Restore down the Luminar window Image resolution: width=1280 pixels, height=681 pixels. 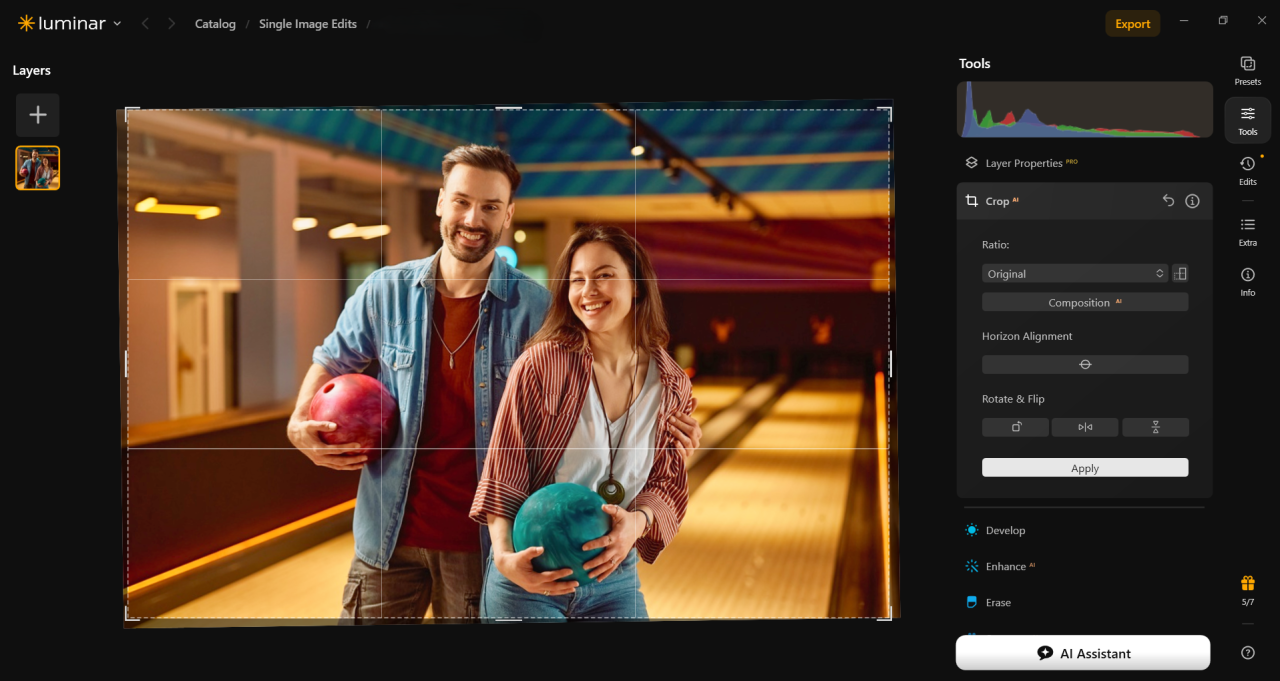coord(1222,21)
